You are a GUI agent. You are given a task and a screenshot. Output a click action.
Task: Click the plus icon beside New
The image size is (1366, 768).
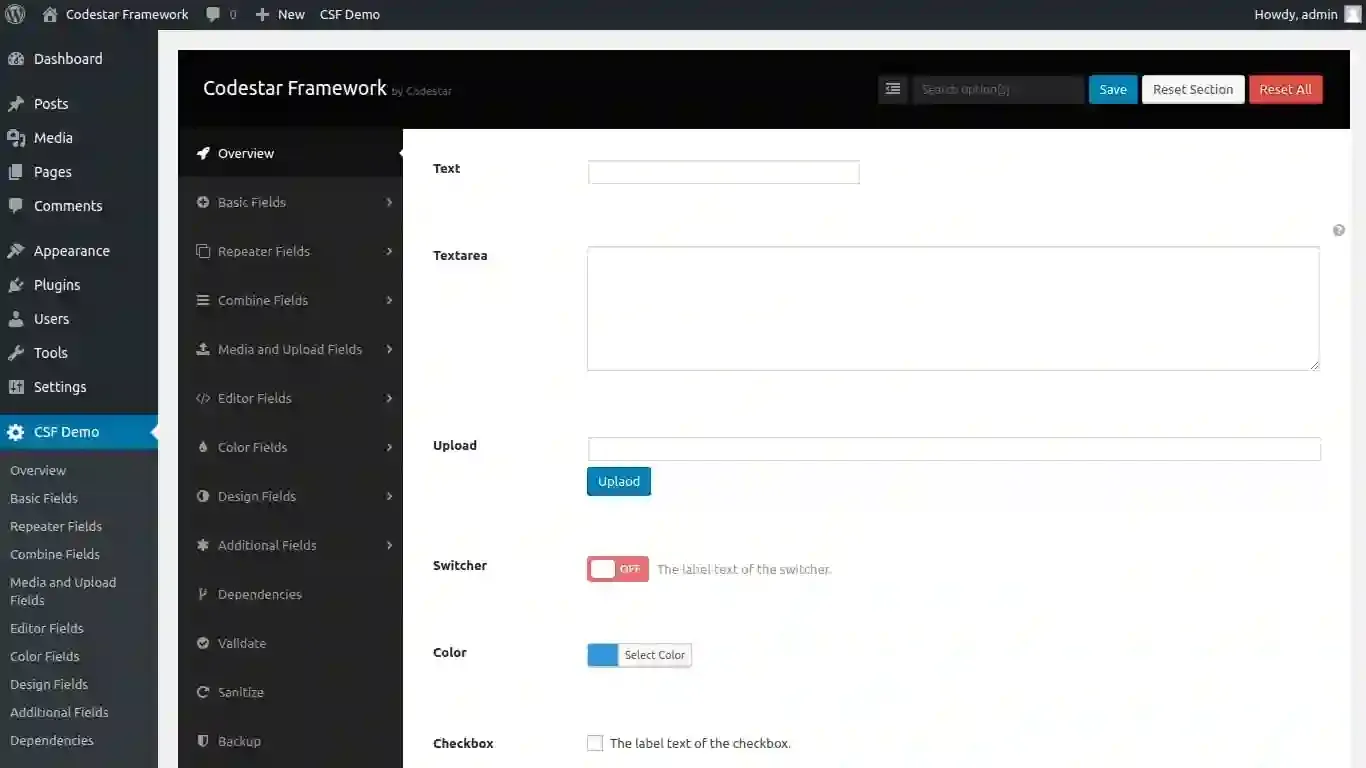tap(262, 15)
